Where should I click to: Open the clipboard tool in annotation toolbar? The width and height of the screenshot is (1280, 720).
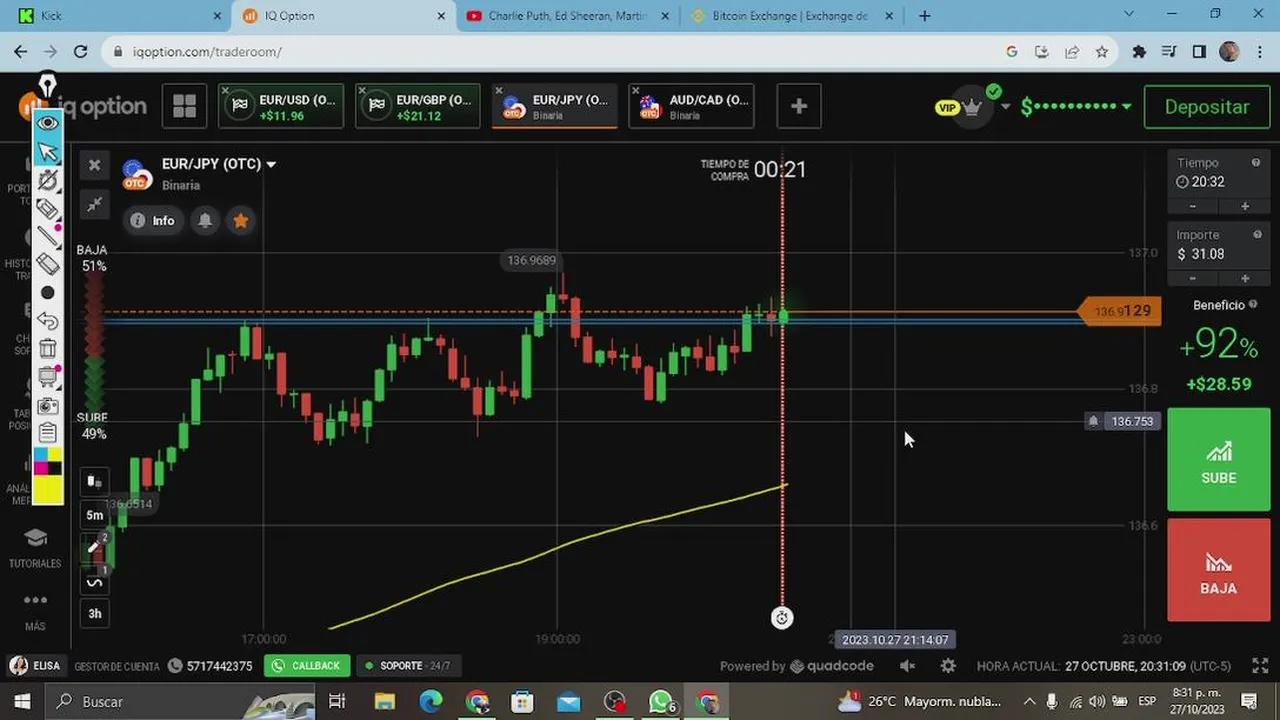(47, 433)
